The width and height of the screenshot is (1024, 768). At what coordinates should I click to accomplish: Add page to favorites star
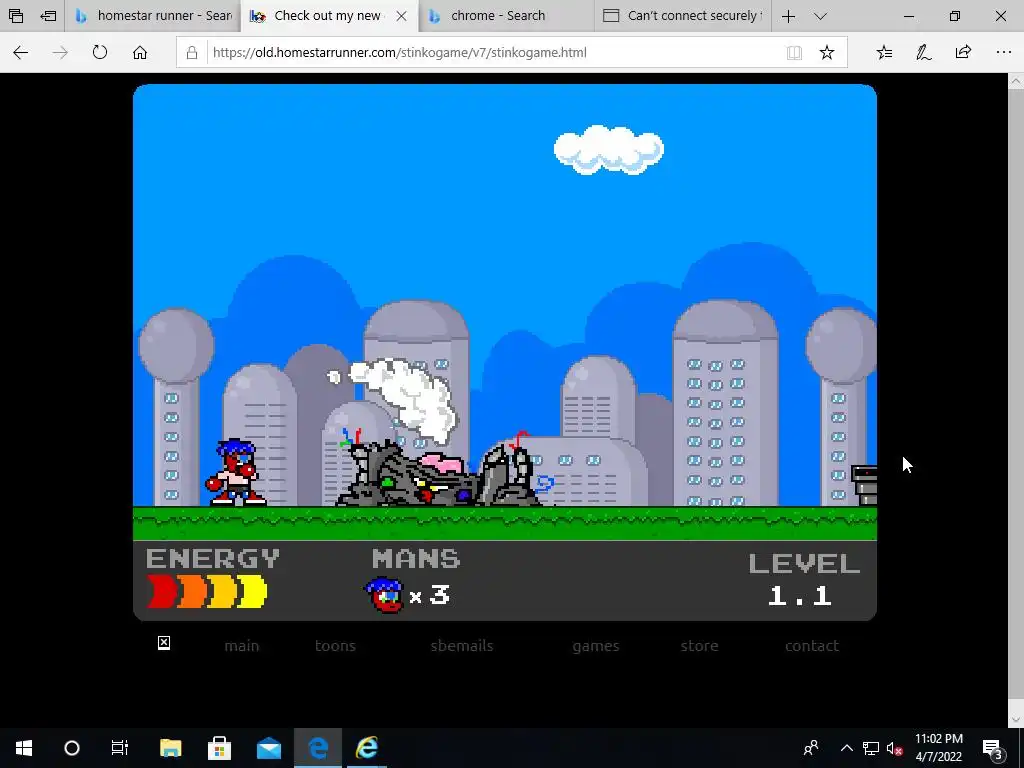coord(827,52)
